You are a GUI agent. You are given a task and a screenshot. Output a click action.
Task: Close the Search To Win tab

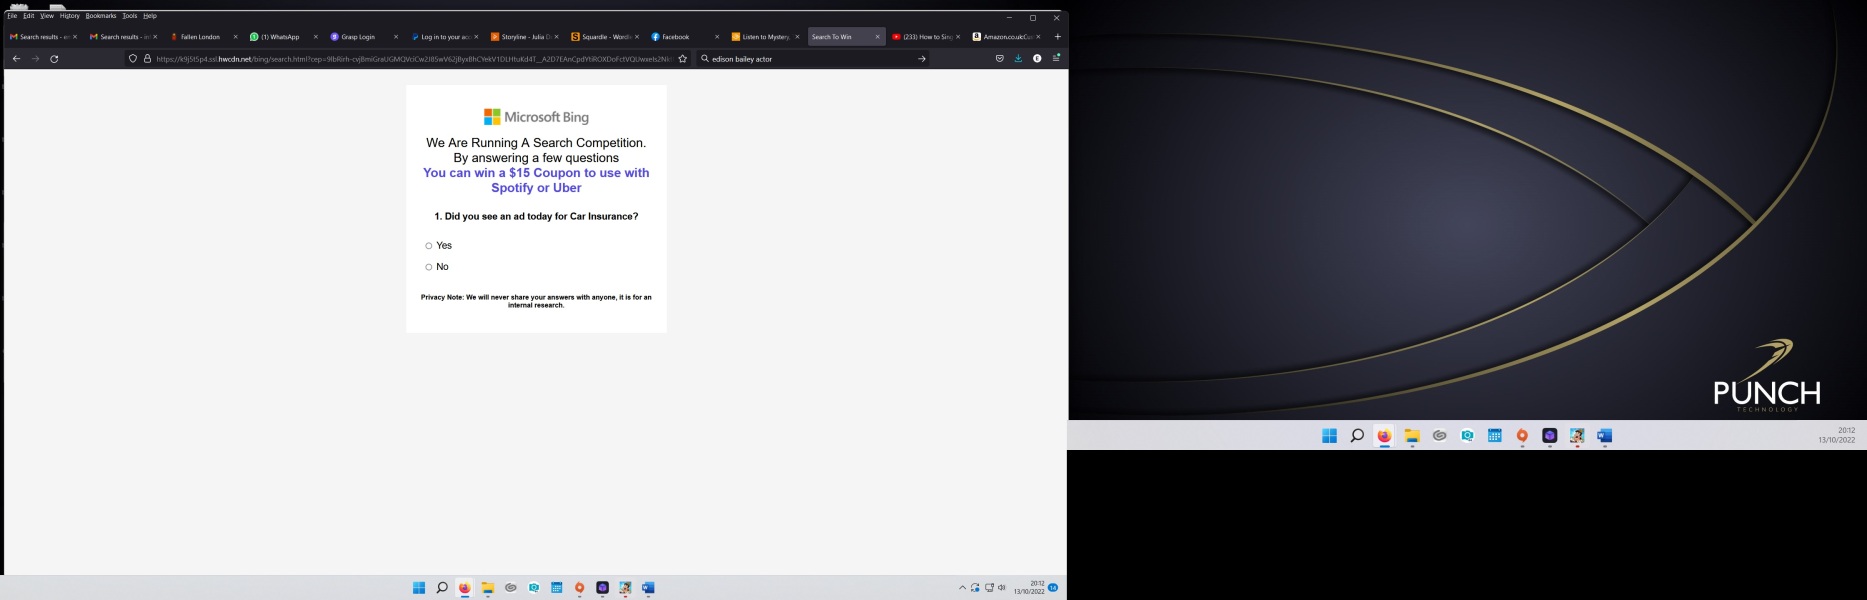pos(878,37)
